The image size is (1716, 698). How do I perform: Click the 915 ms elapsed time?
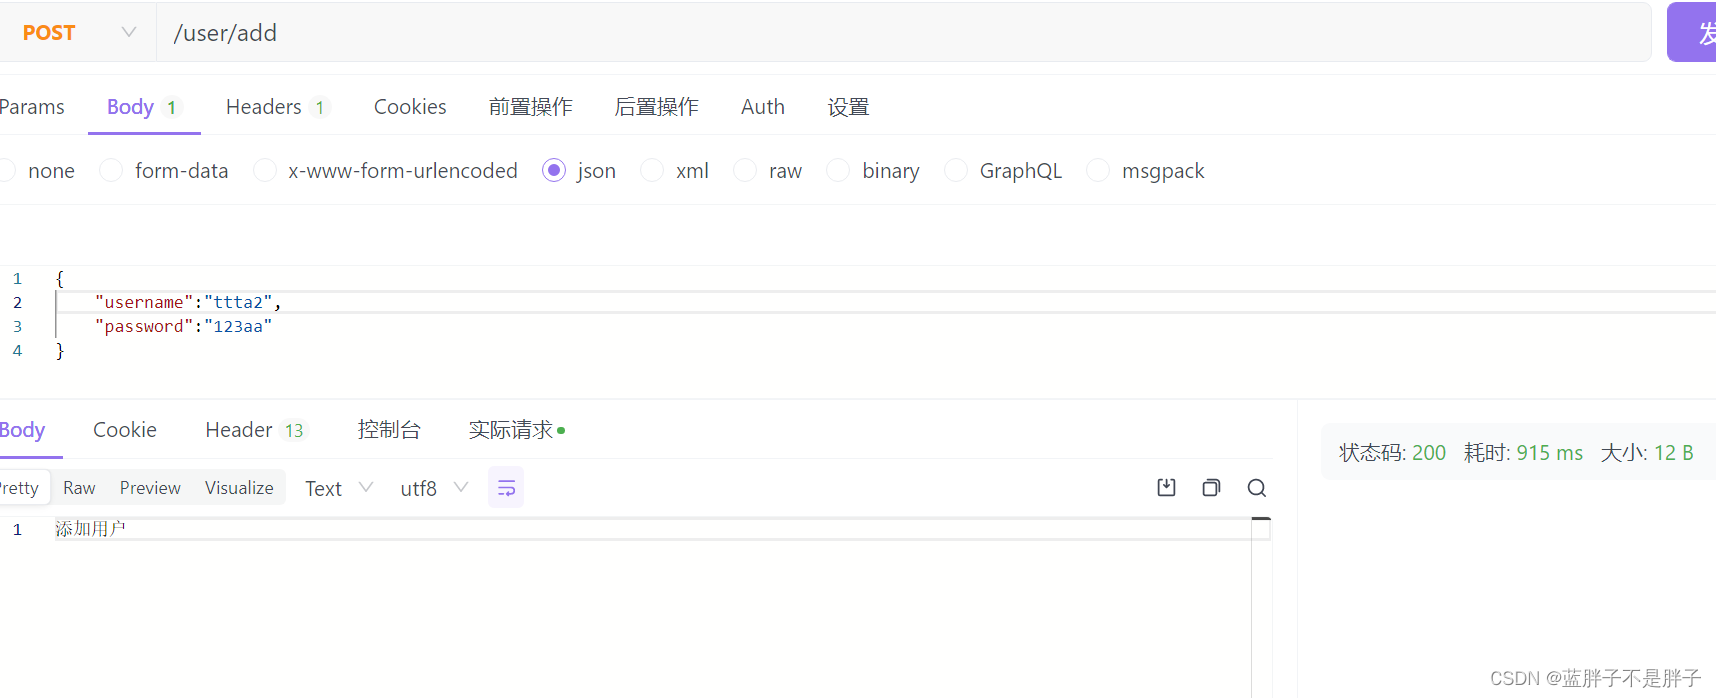(1550, 453)
